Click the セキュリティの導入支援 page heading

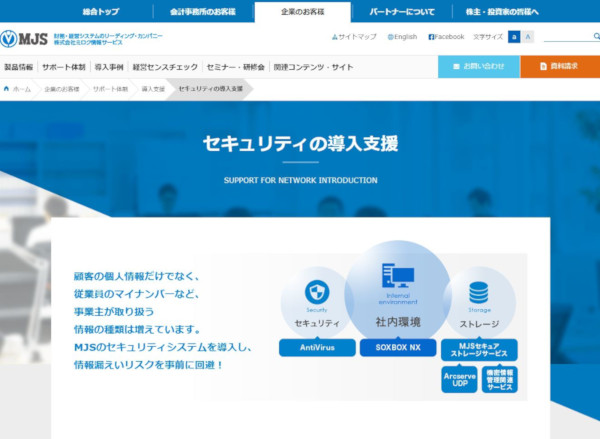click(300, 144)
